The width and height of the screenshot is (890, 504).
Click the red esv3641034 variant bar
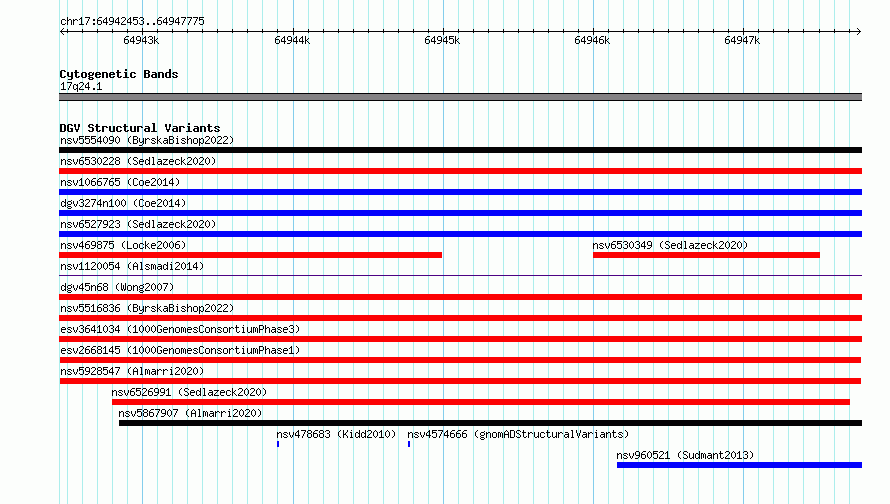(460, 339)
